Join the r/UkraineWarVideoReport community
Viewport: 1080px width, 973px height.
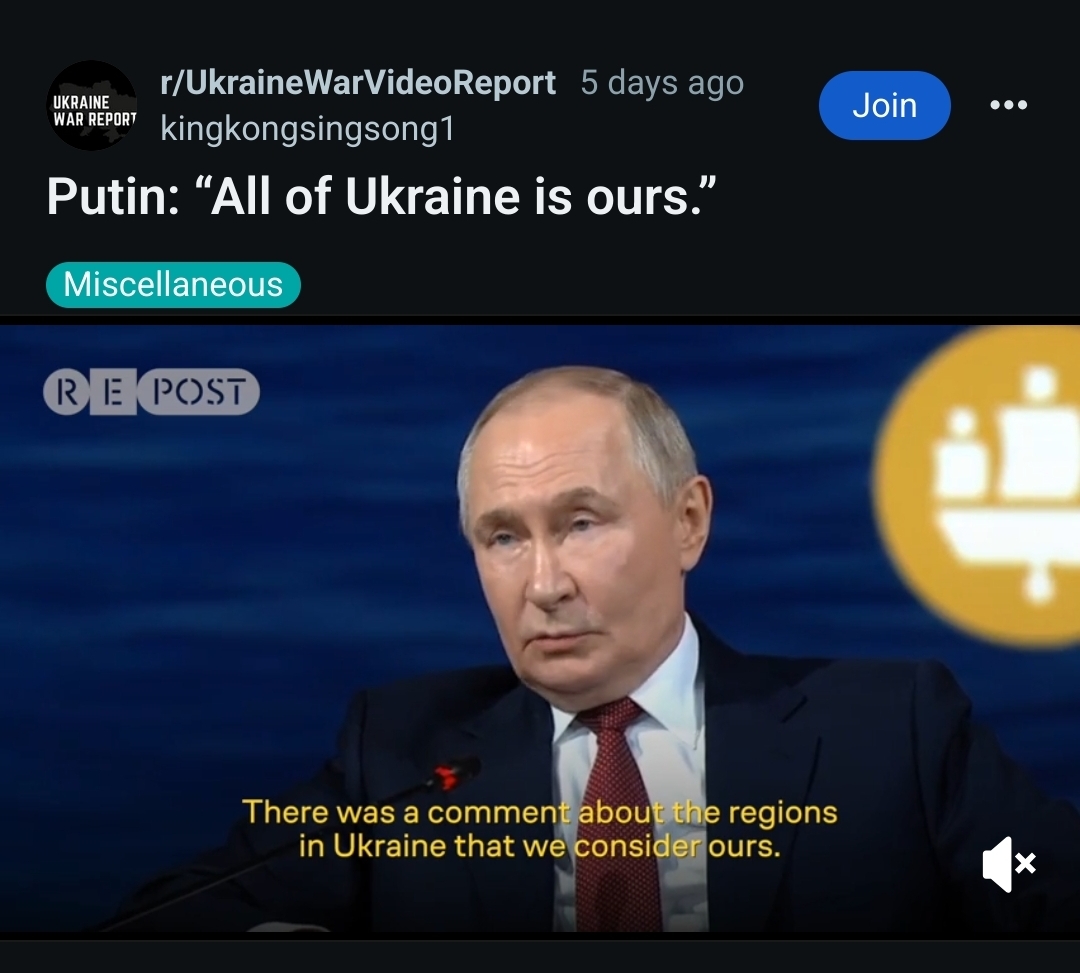click(884, 105)
